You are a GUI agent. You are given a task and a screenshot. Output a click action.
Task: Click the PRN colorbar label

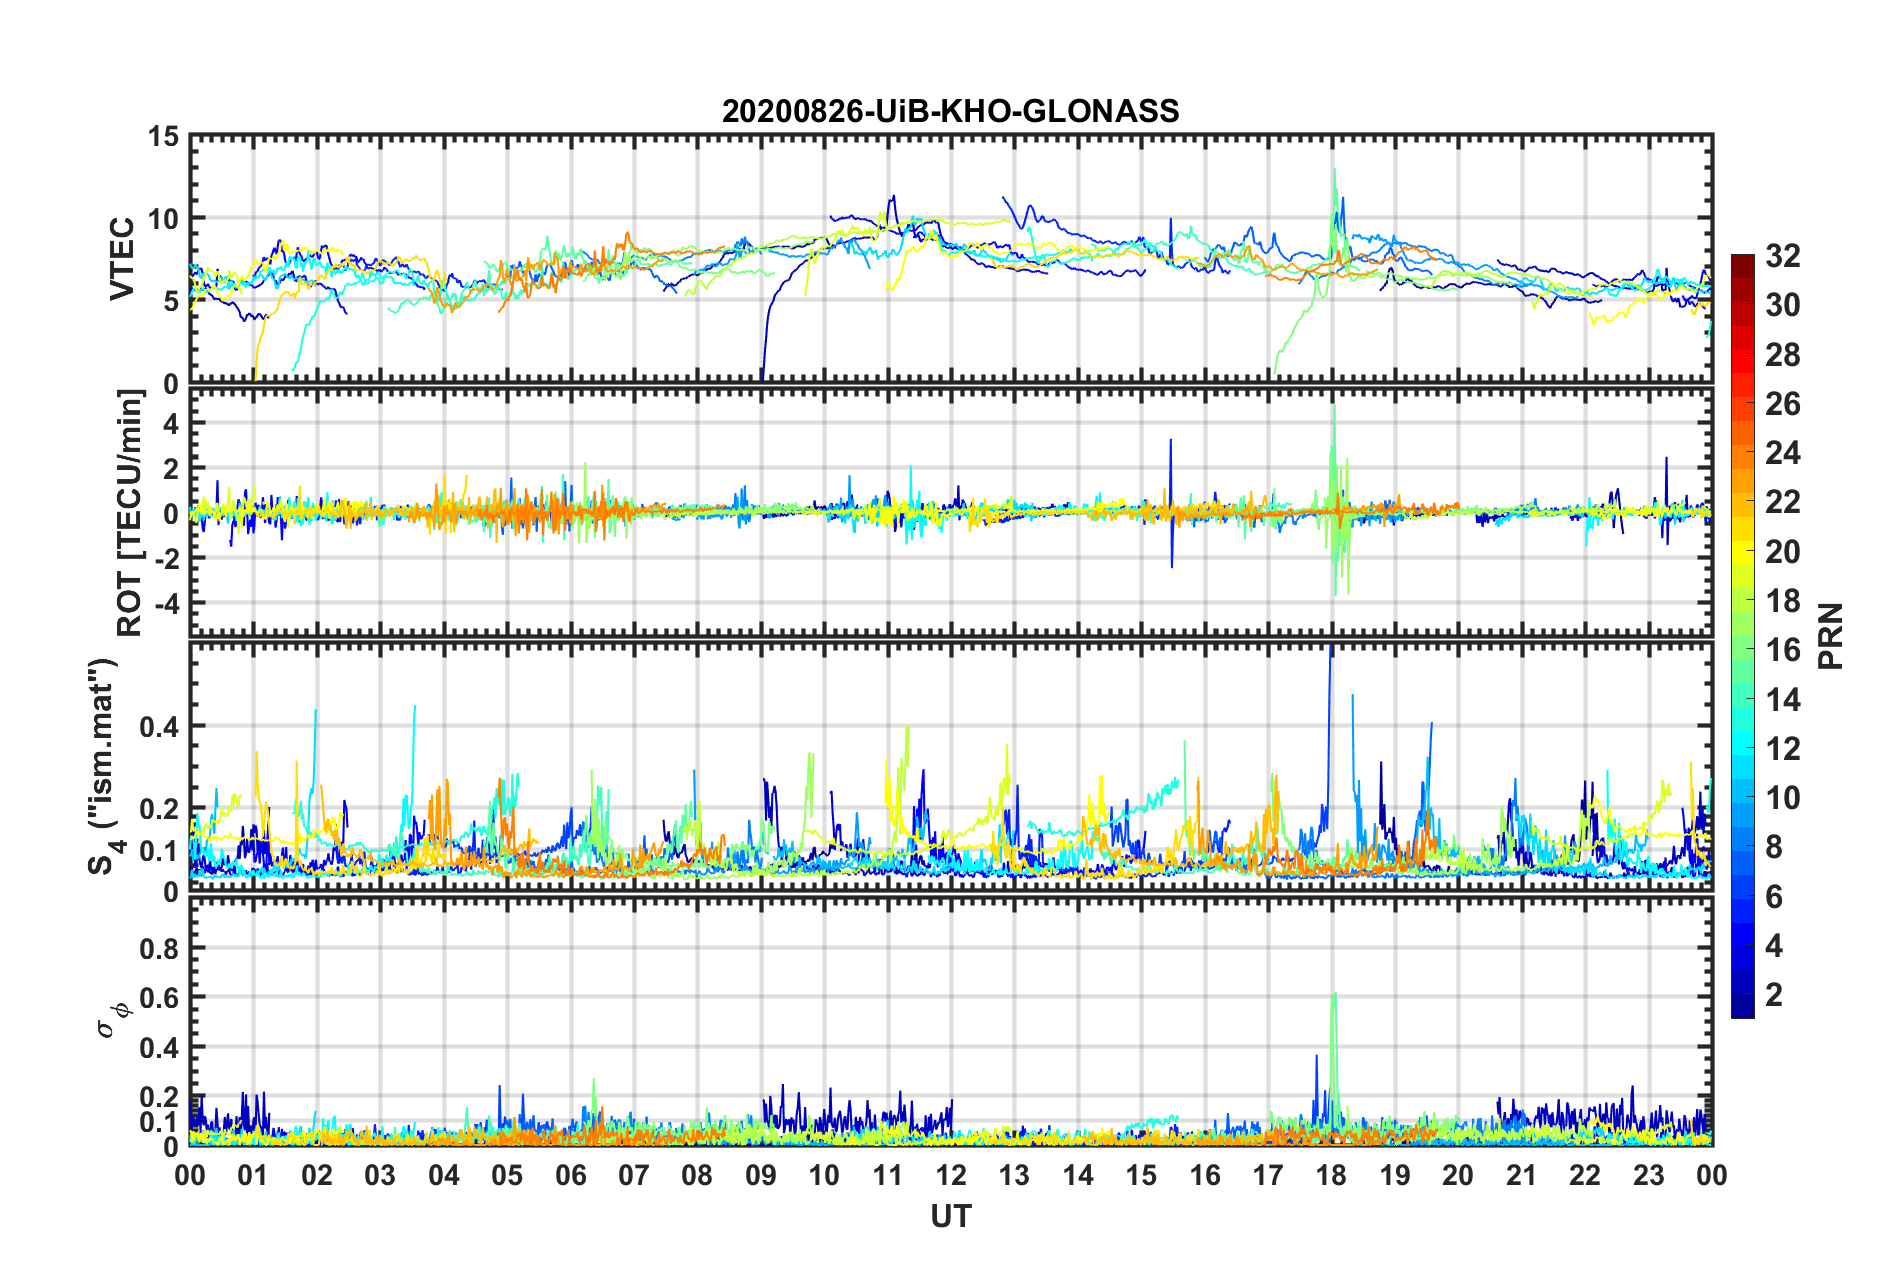(1831, 636)
